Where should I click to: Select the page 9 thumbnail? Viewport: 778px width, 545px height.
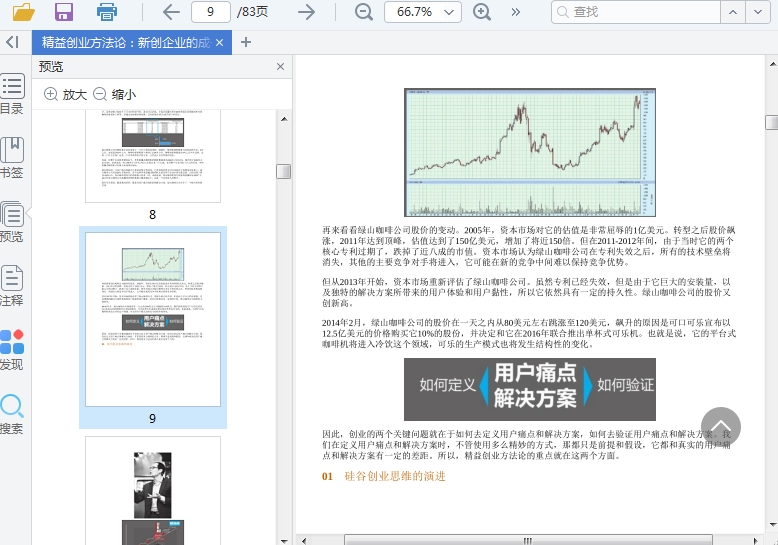pos(153,319)
